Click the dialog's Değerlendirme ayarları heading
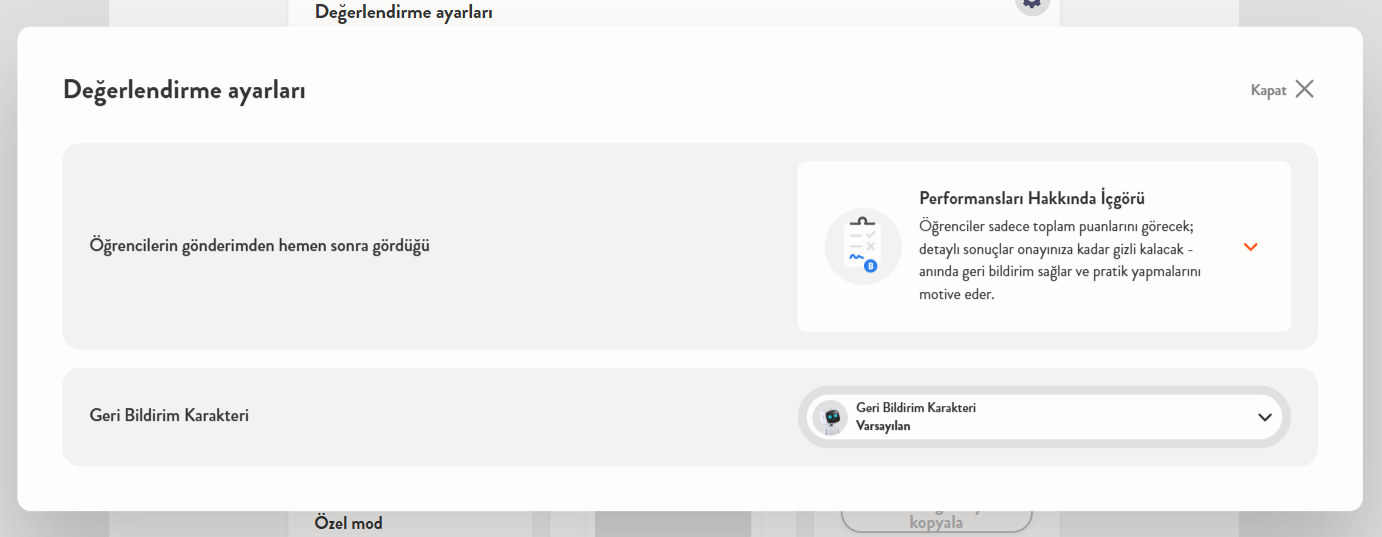 (184, 90)
